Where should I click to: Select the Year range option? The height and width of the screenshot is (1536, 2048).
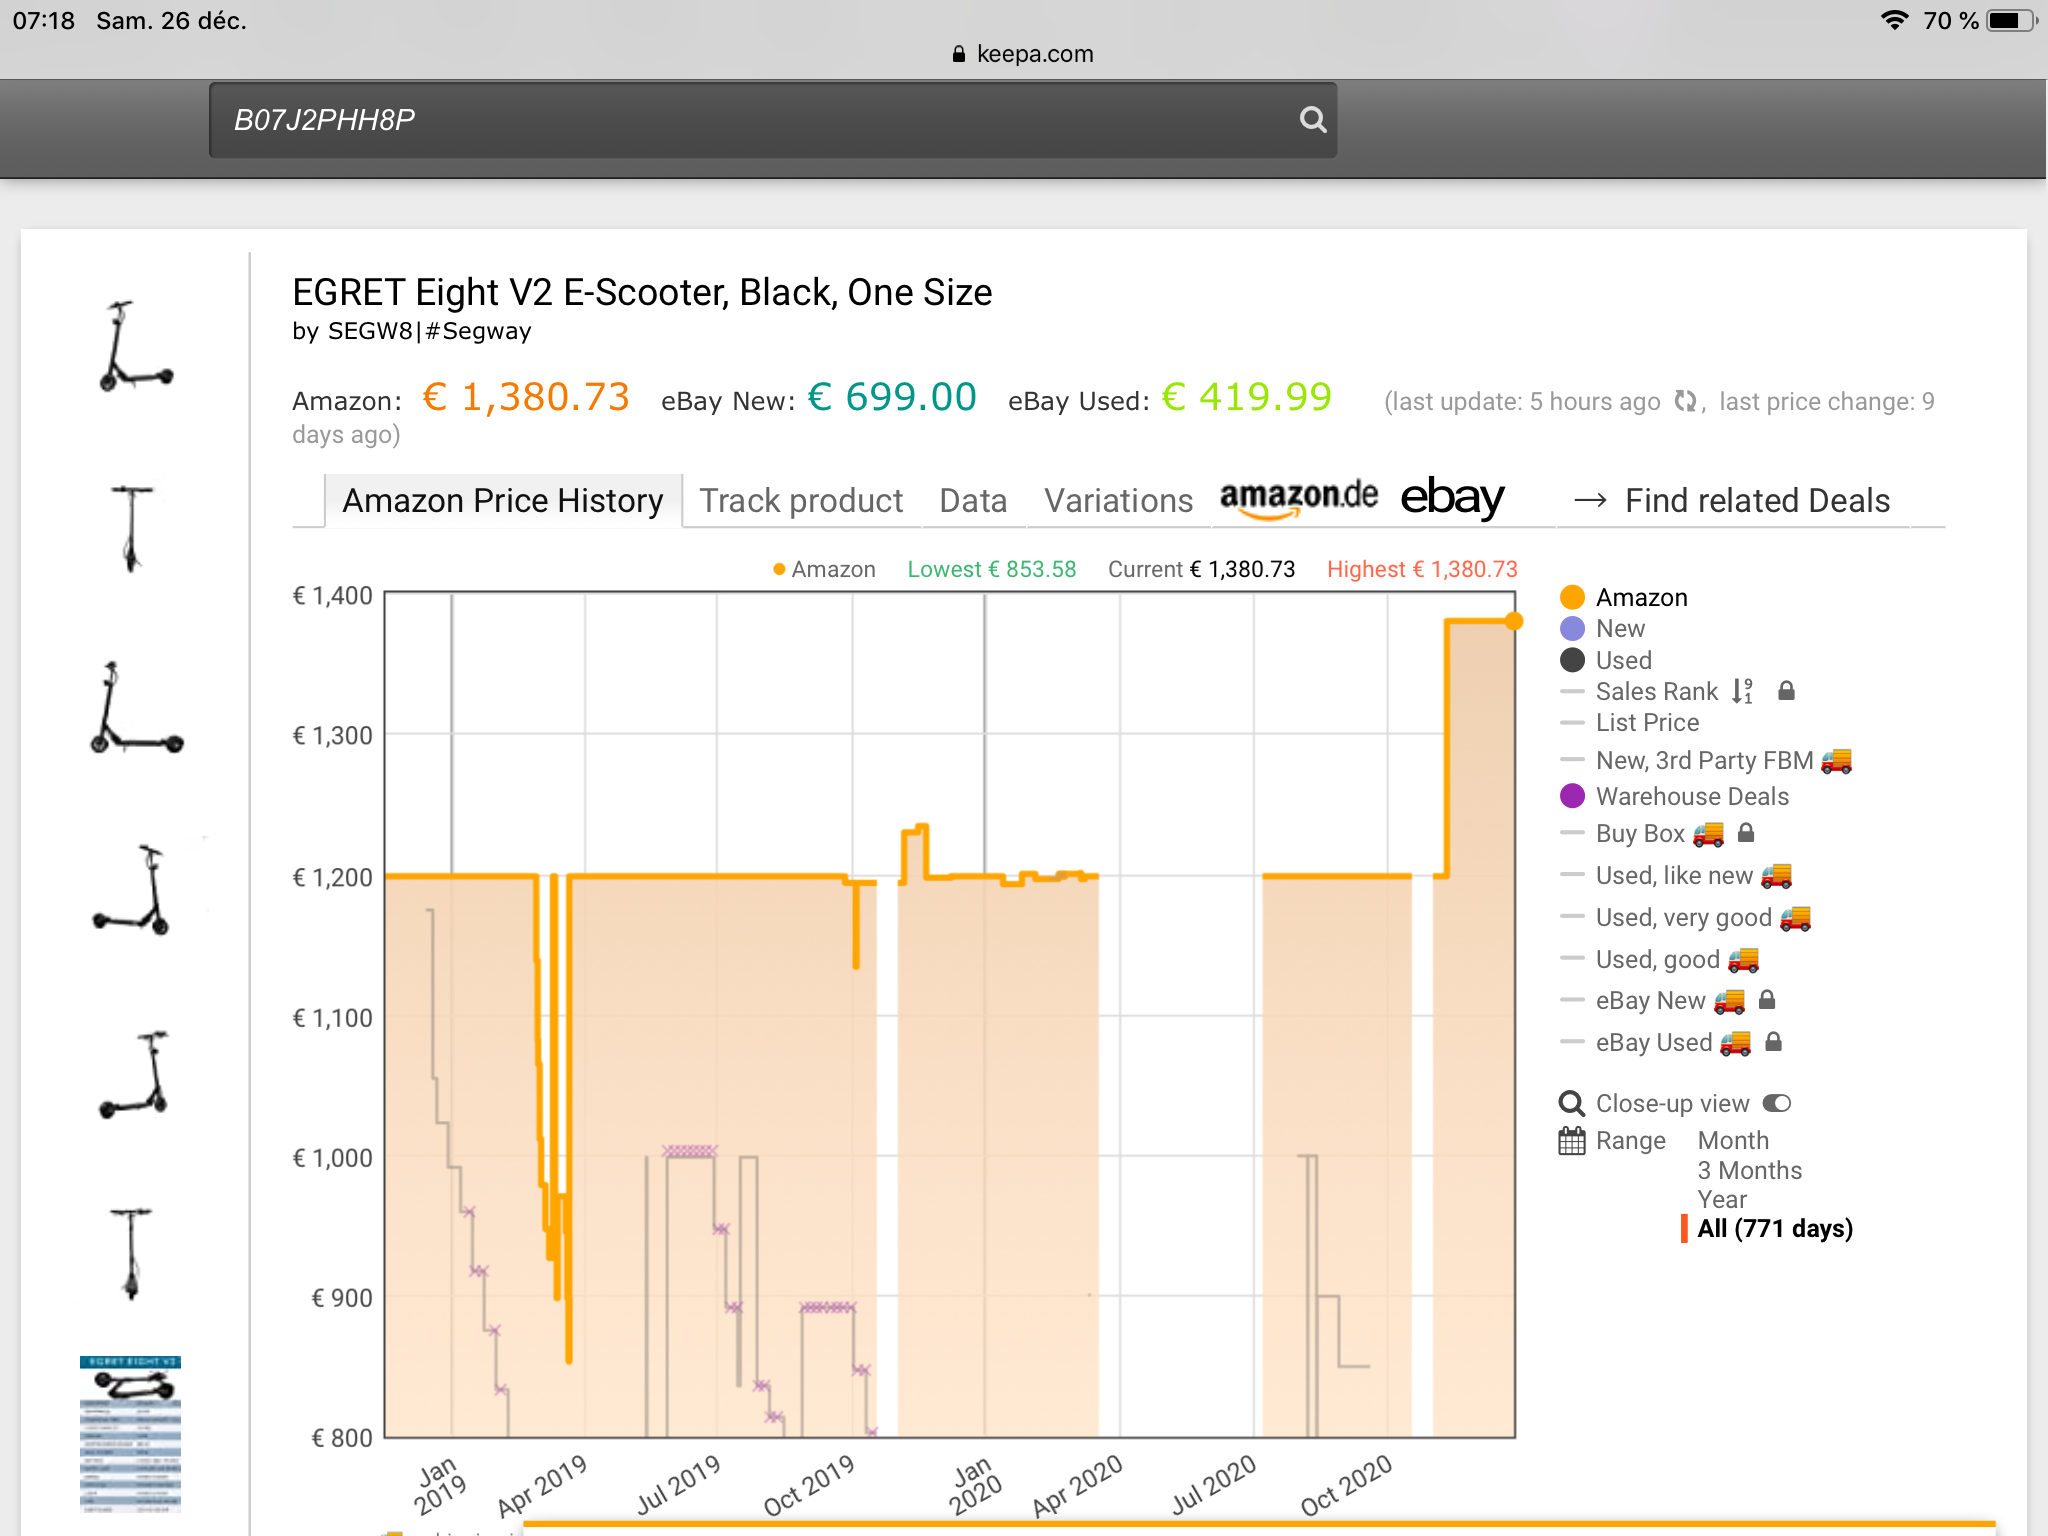(1721, 1199)
